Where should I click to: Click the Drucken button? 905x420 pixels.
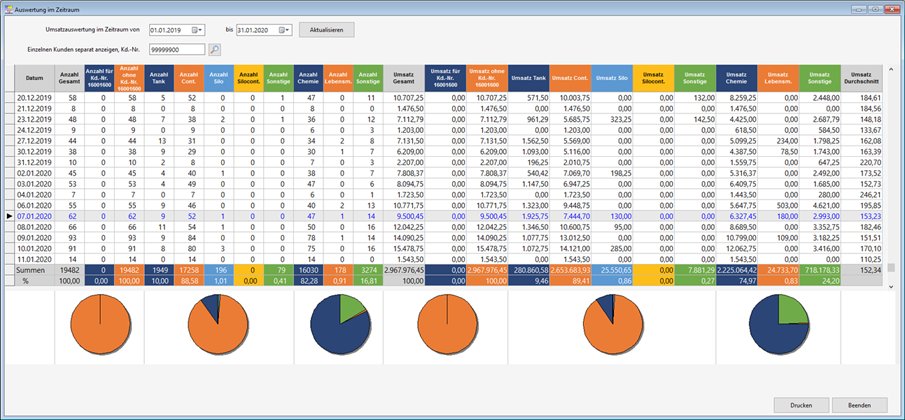[800, 405]
